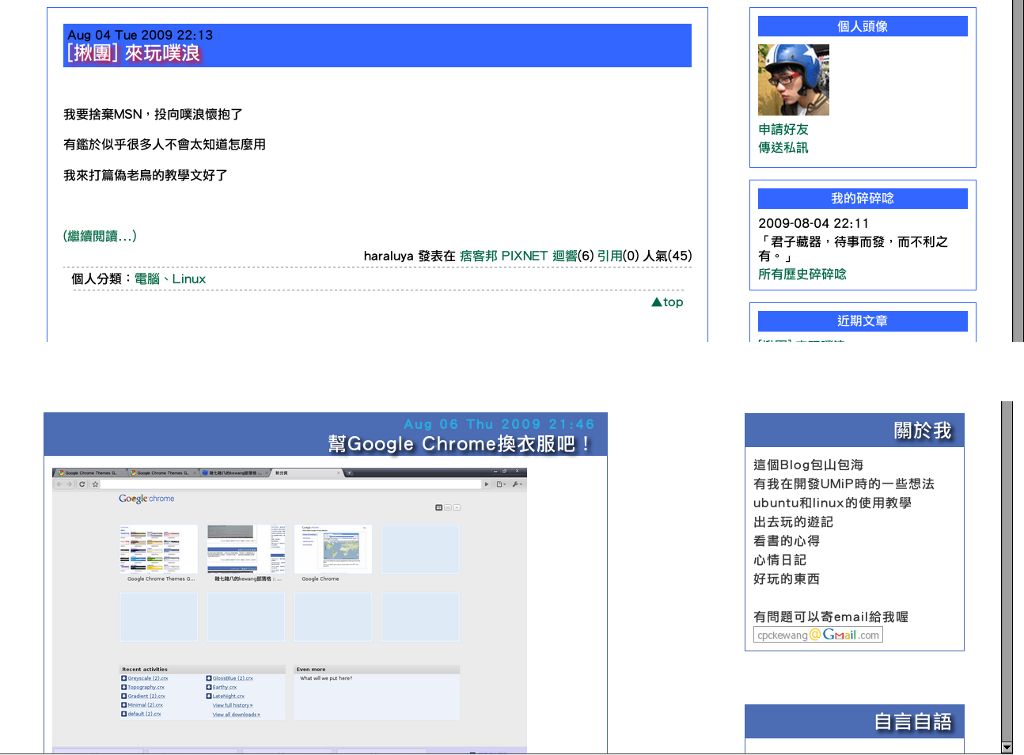Click the text 有問題可以寄email給我喔
This screenshot has height=755, width=1024.
(x=831, y=617)
